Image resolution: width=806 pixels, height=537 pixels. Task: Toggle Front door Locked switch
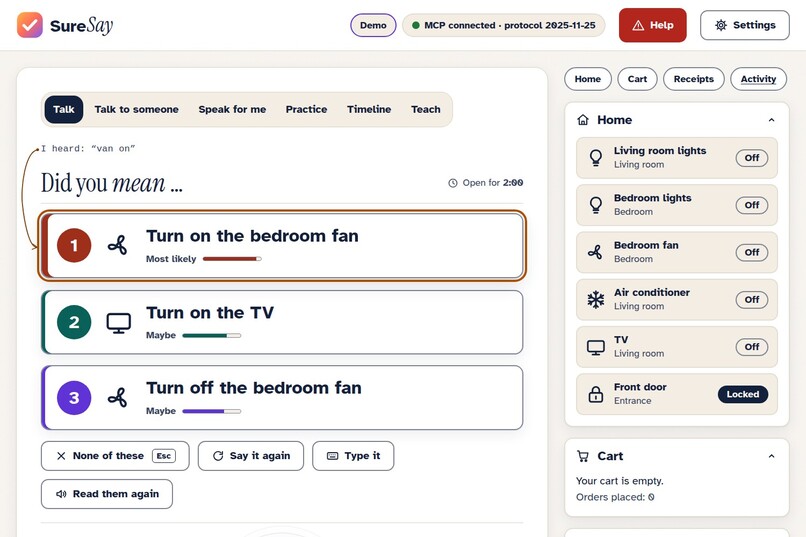[x=743, y=394]
